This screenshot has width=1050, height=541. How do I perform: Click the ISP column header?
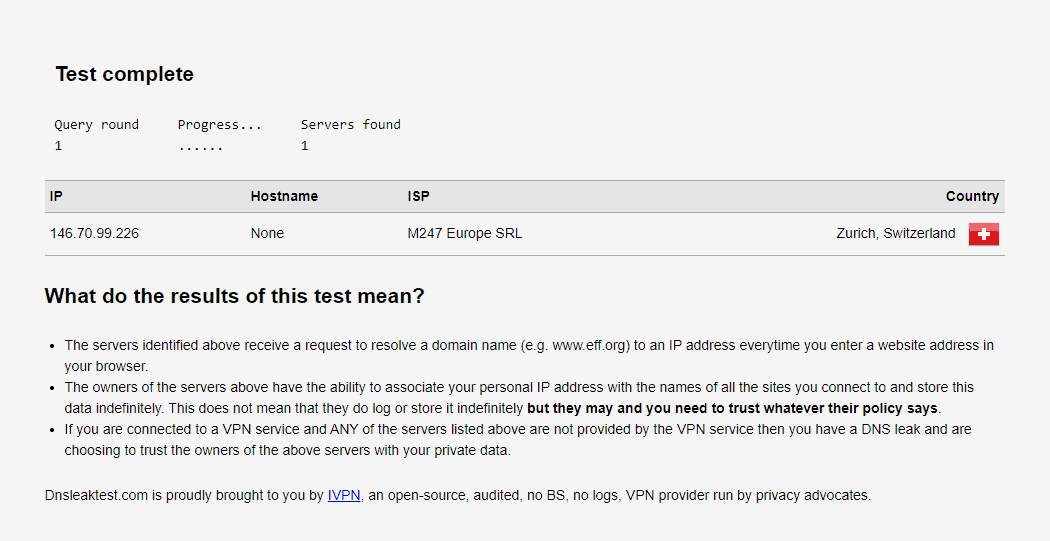(419, 196)
